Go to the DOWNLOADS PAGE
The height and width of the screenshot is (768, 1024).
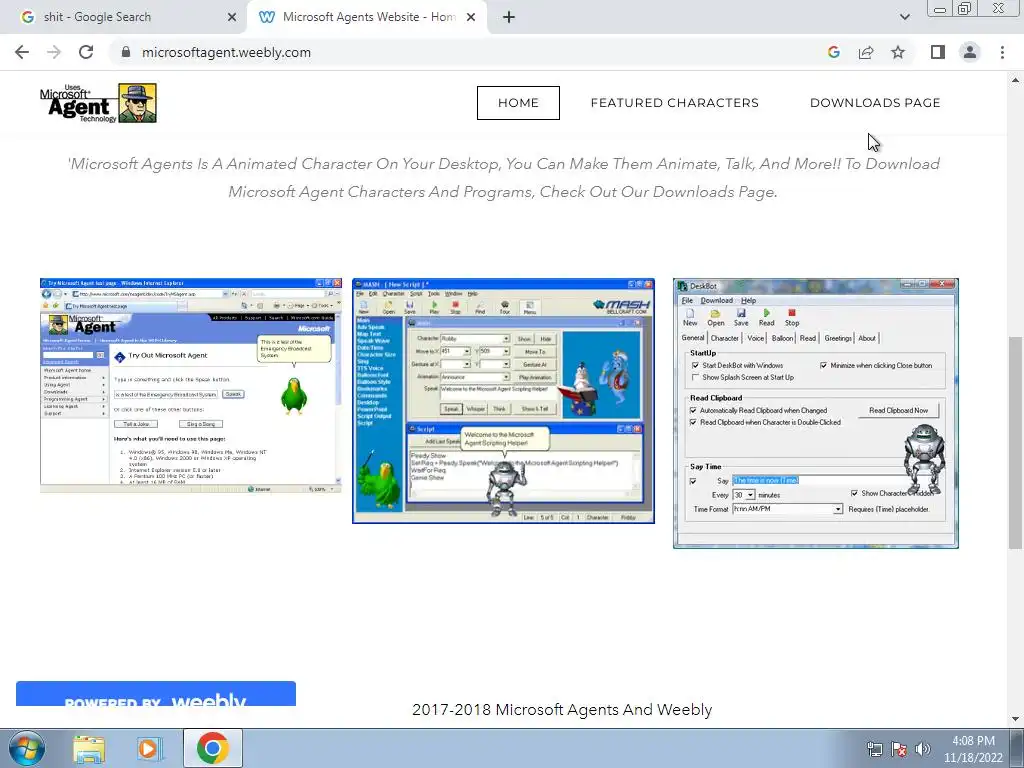click(875, 103)
